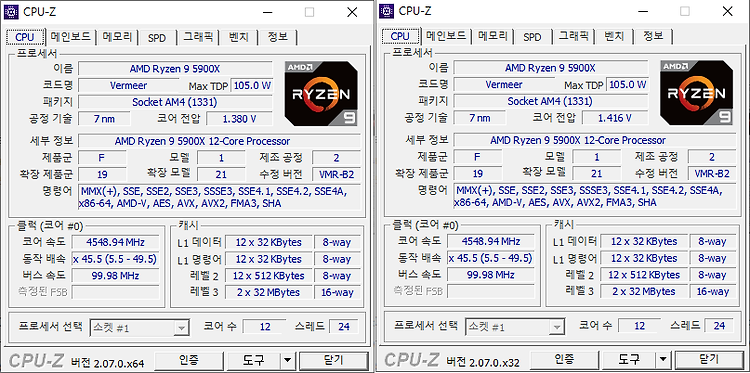750x373 pixels.
Task: Open the 메인보드 tab in the right window
Action: tap(445, 36)
